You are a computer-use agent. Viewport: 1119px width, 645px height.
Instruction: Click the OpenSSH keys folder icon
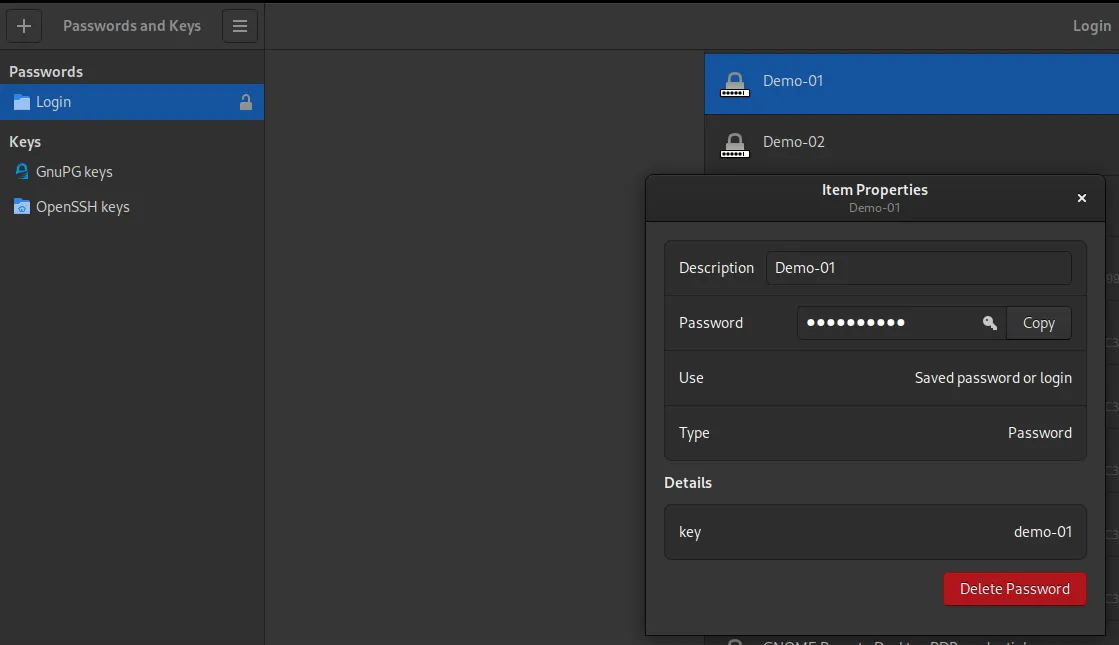pyautogui.click(x=21, y=207)
